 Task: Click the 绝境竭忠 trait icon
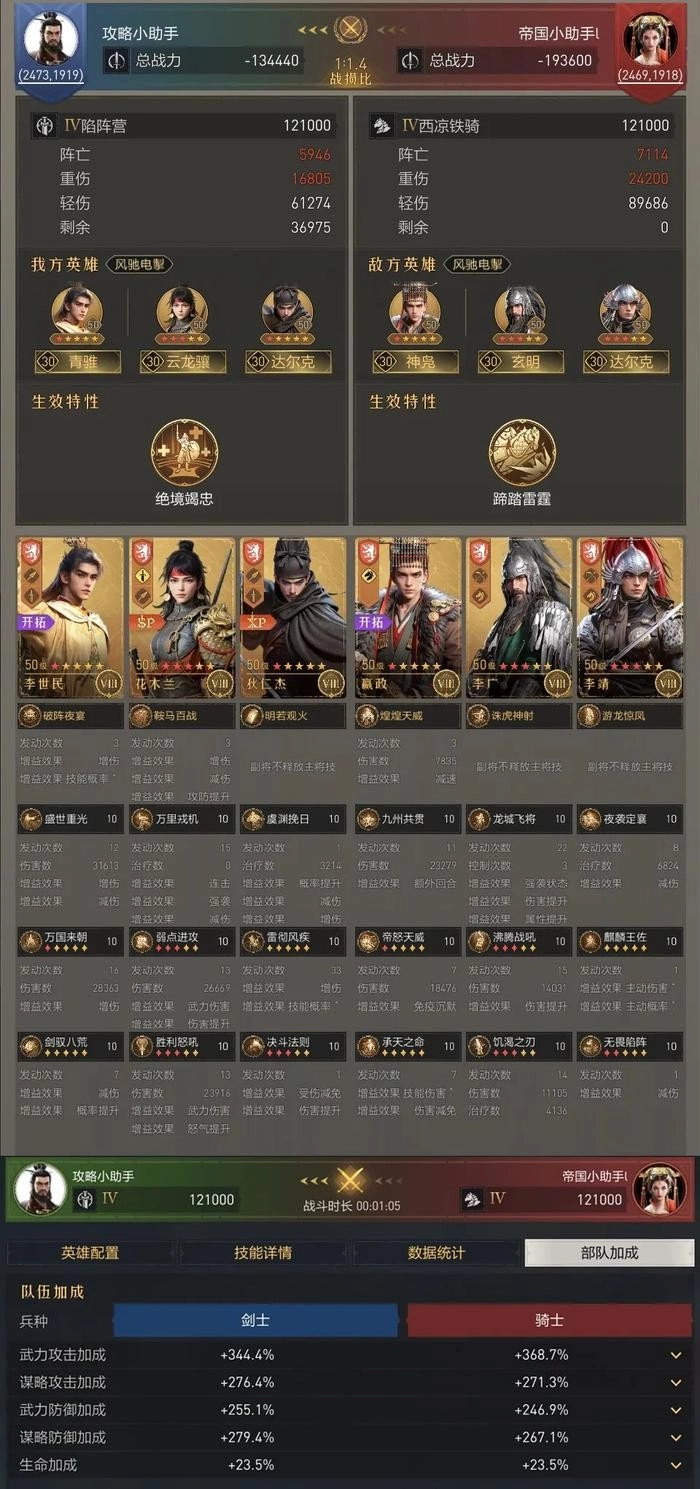tap(184, 453)
